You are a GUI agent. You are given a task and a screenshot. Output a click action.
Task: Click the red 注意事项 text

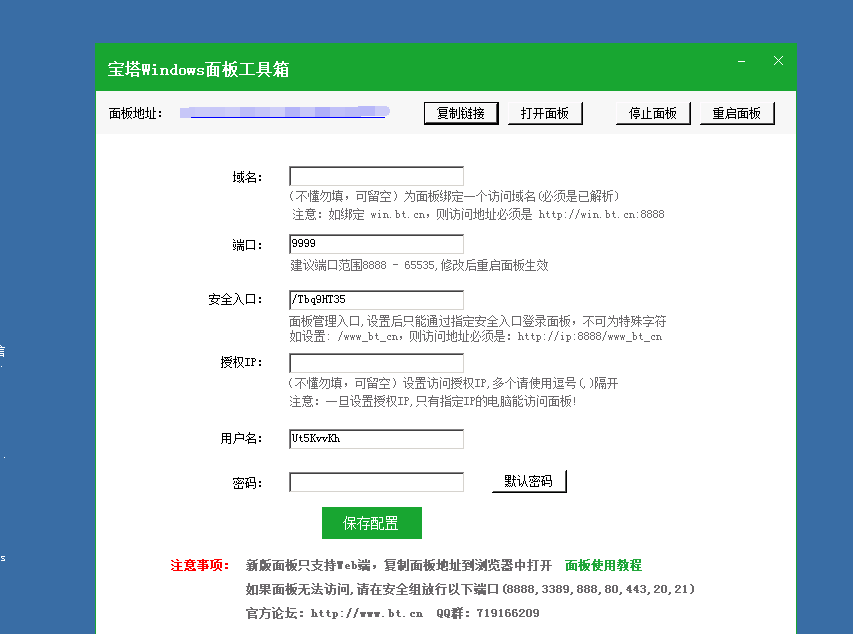[200, 565]
